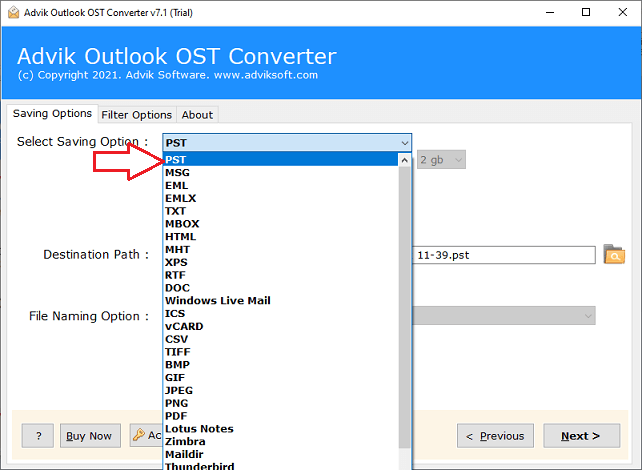
Task: Switch to the Filter Options tab
Action: [137, 115]
